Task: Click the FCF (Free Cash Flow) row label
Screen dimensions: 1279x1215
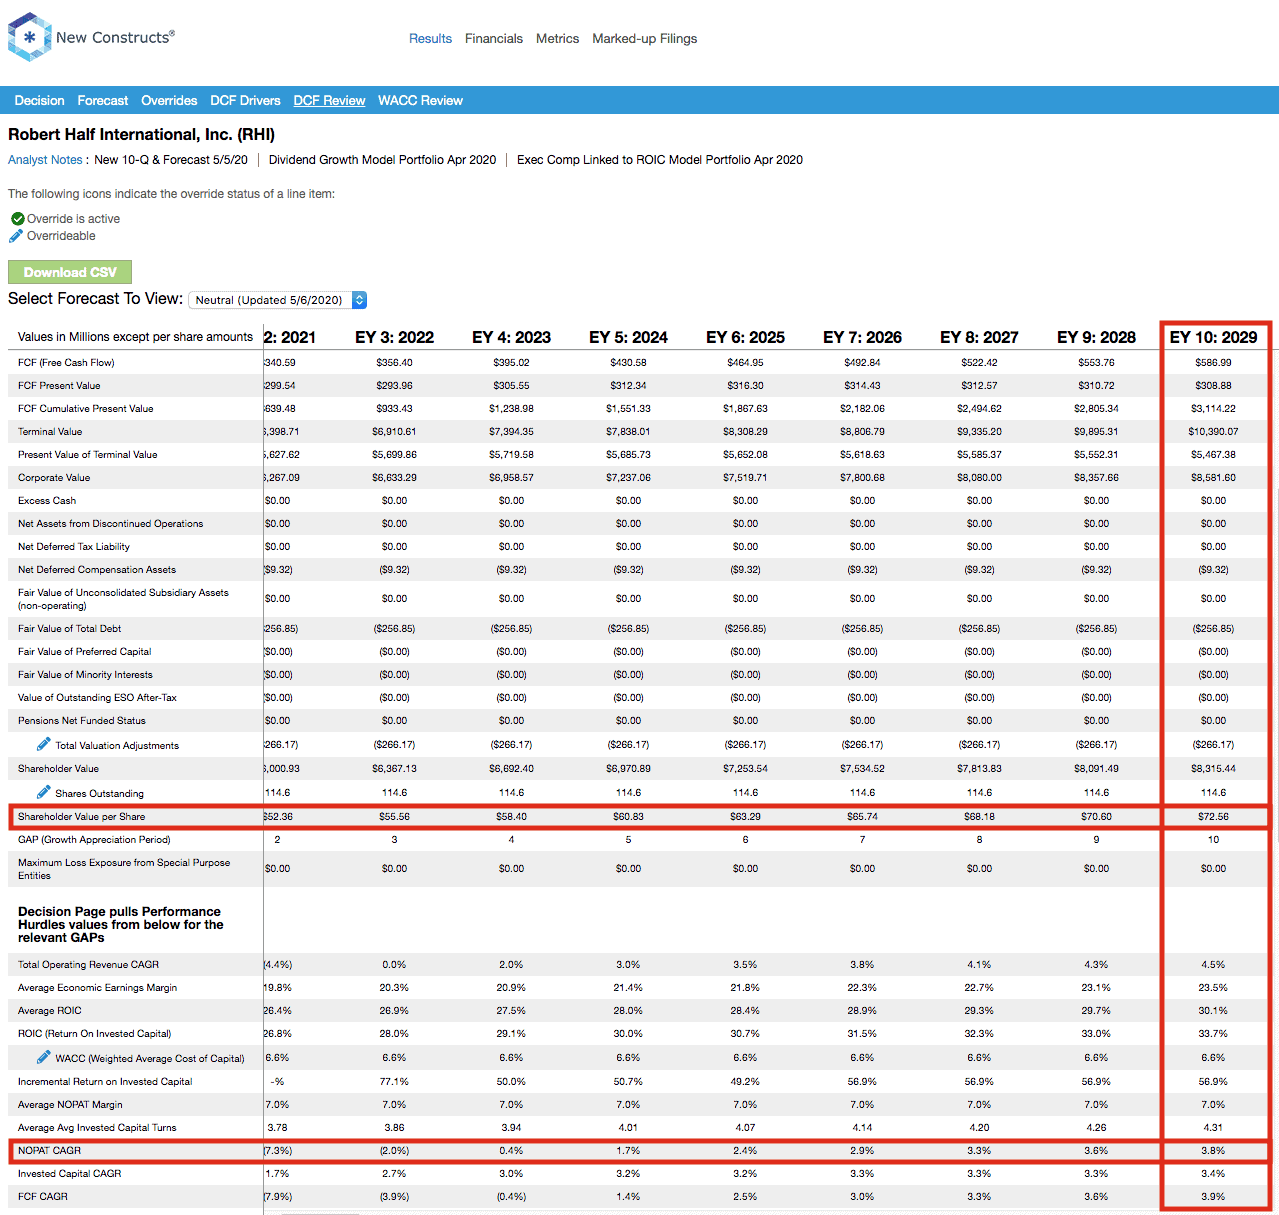Action: point(66,362)
